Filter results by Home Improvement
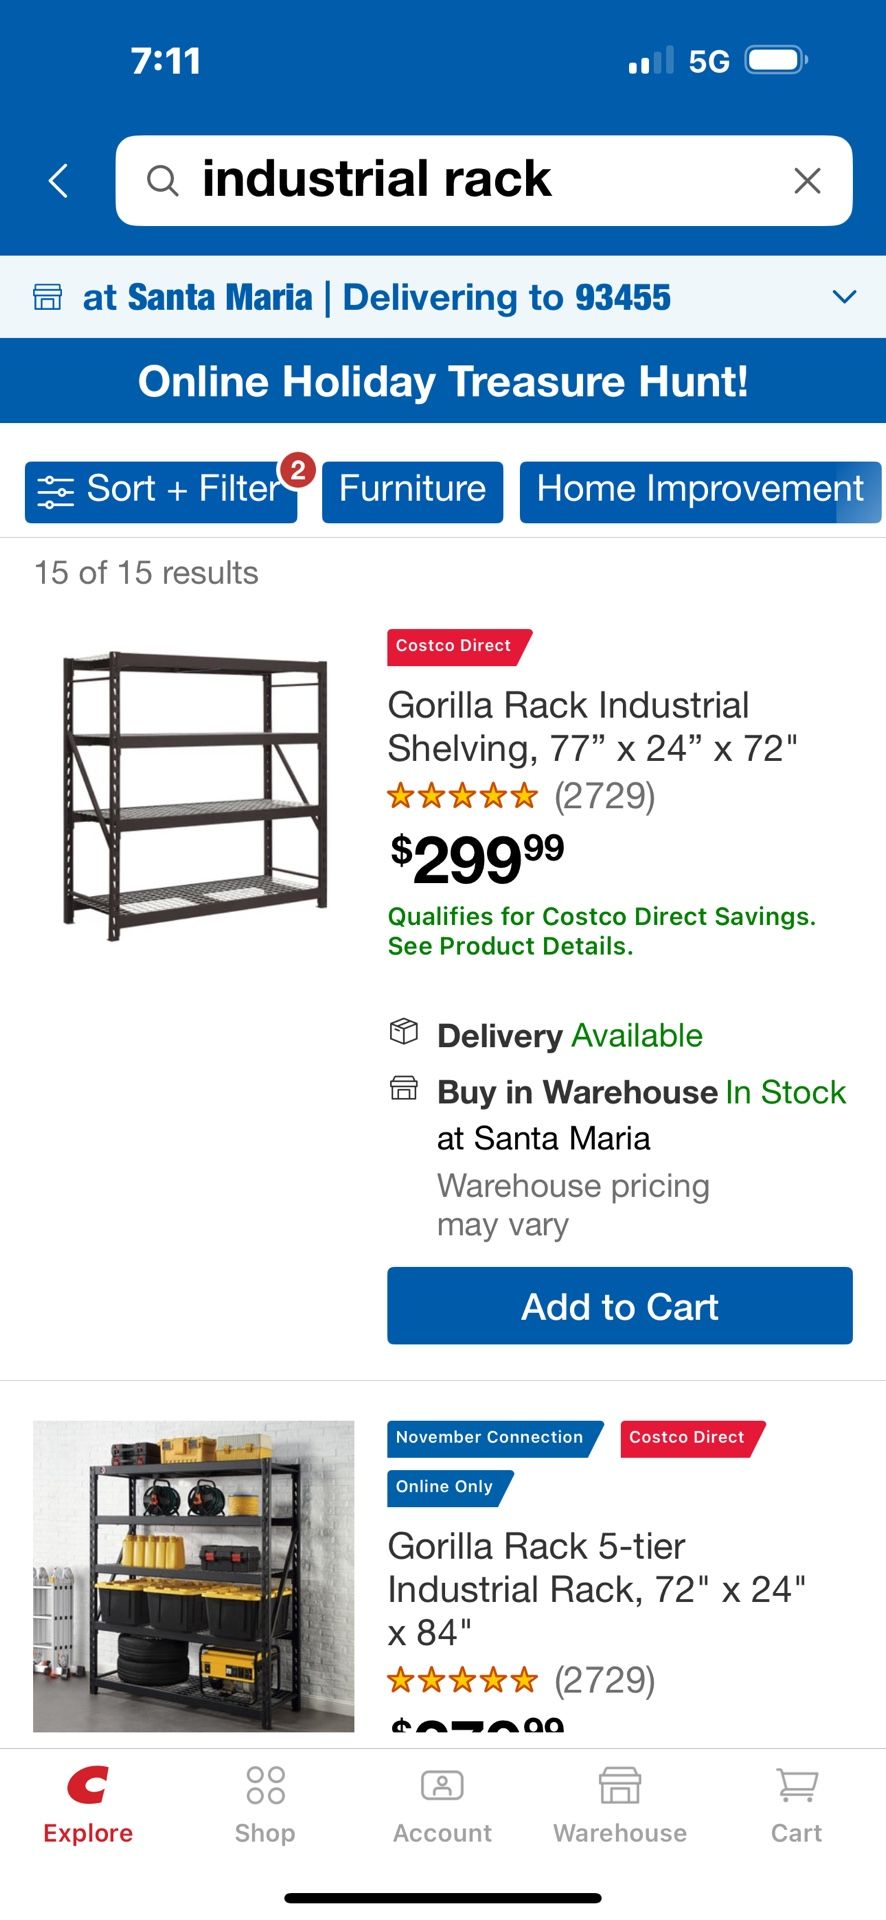Screen dimensions: 886x1920 coord(699,491)
